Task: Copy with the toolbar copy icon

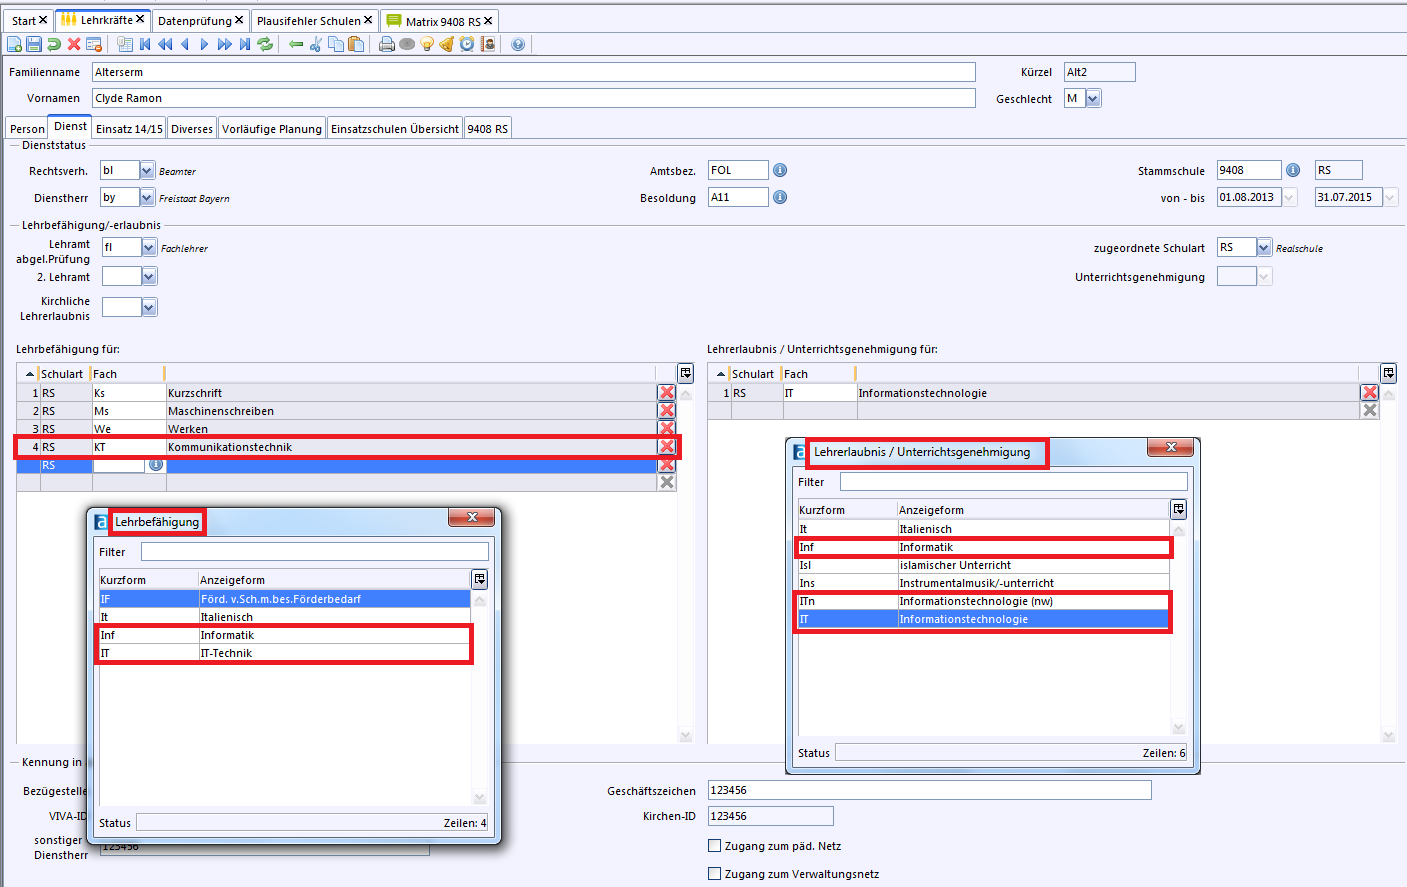Action: tap(336, 44)
